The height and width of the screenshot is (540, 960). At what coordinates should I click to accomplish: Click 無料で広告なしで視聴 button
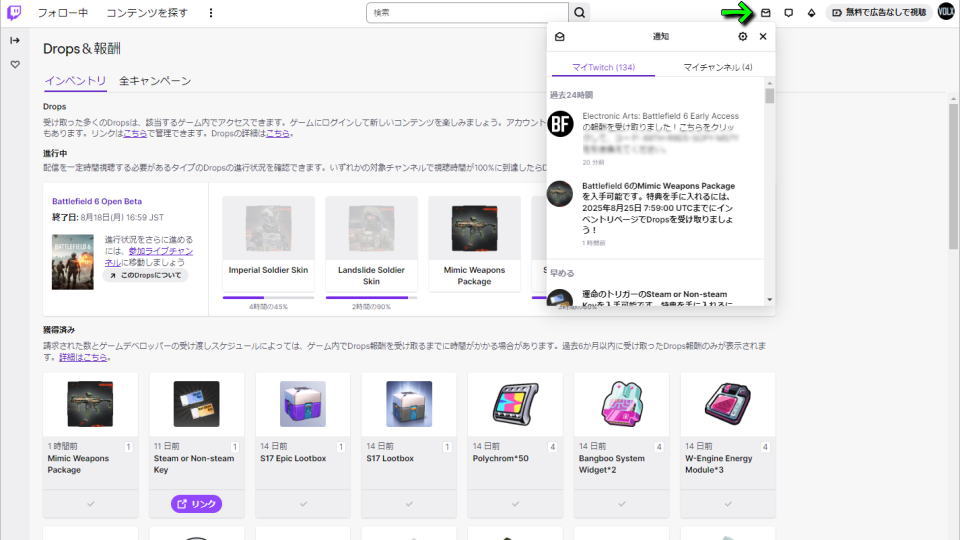coord(879,12)
